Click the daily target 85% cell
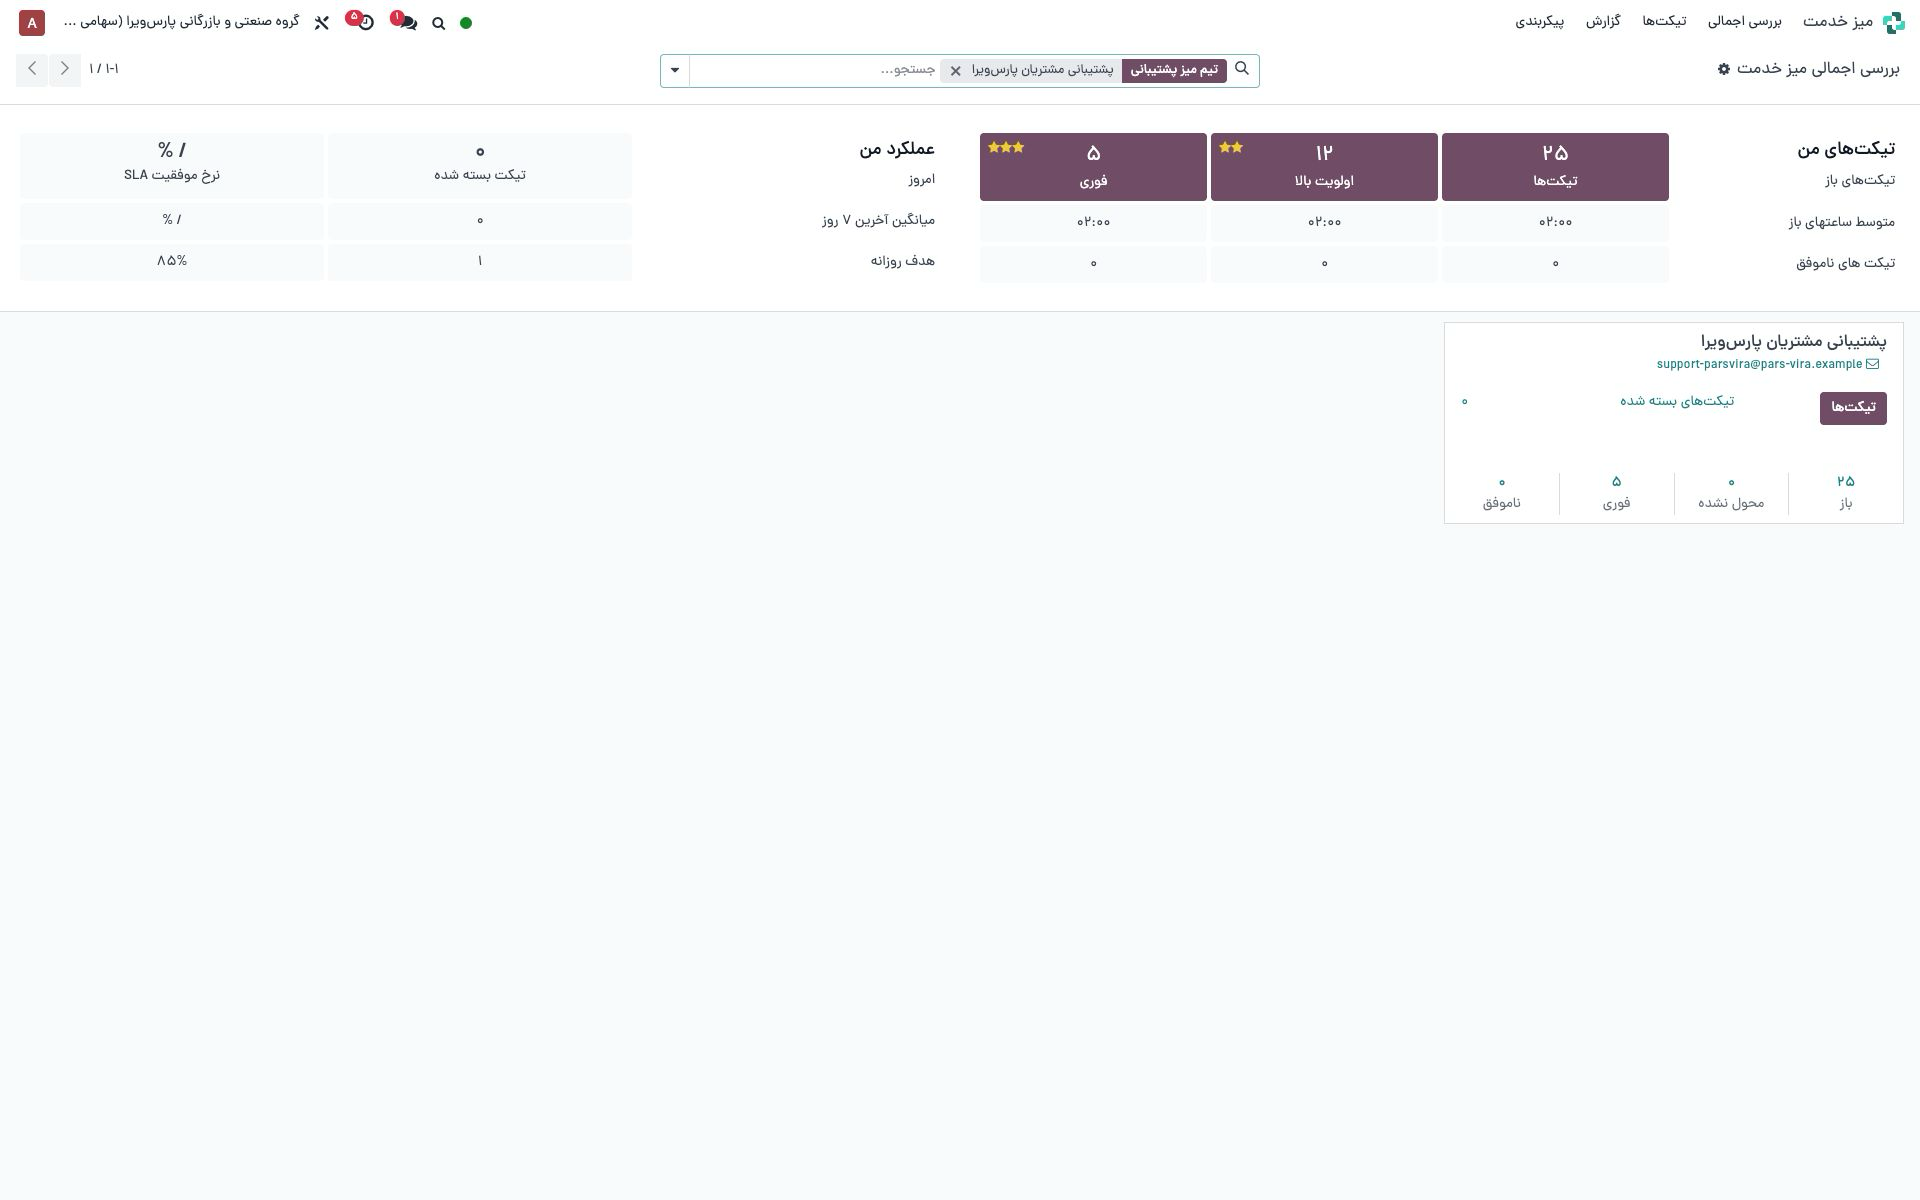The width and height of the screenshot is (1920, 1200). 172,261
